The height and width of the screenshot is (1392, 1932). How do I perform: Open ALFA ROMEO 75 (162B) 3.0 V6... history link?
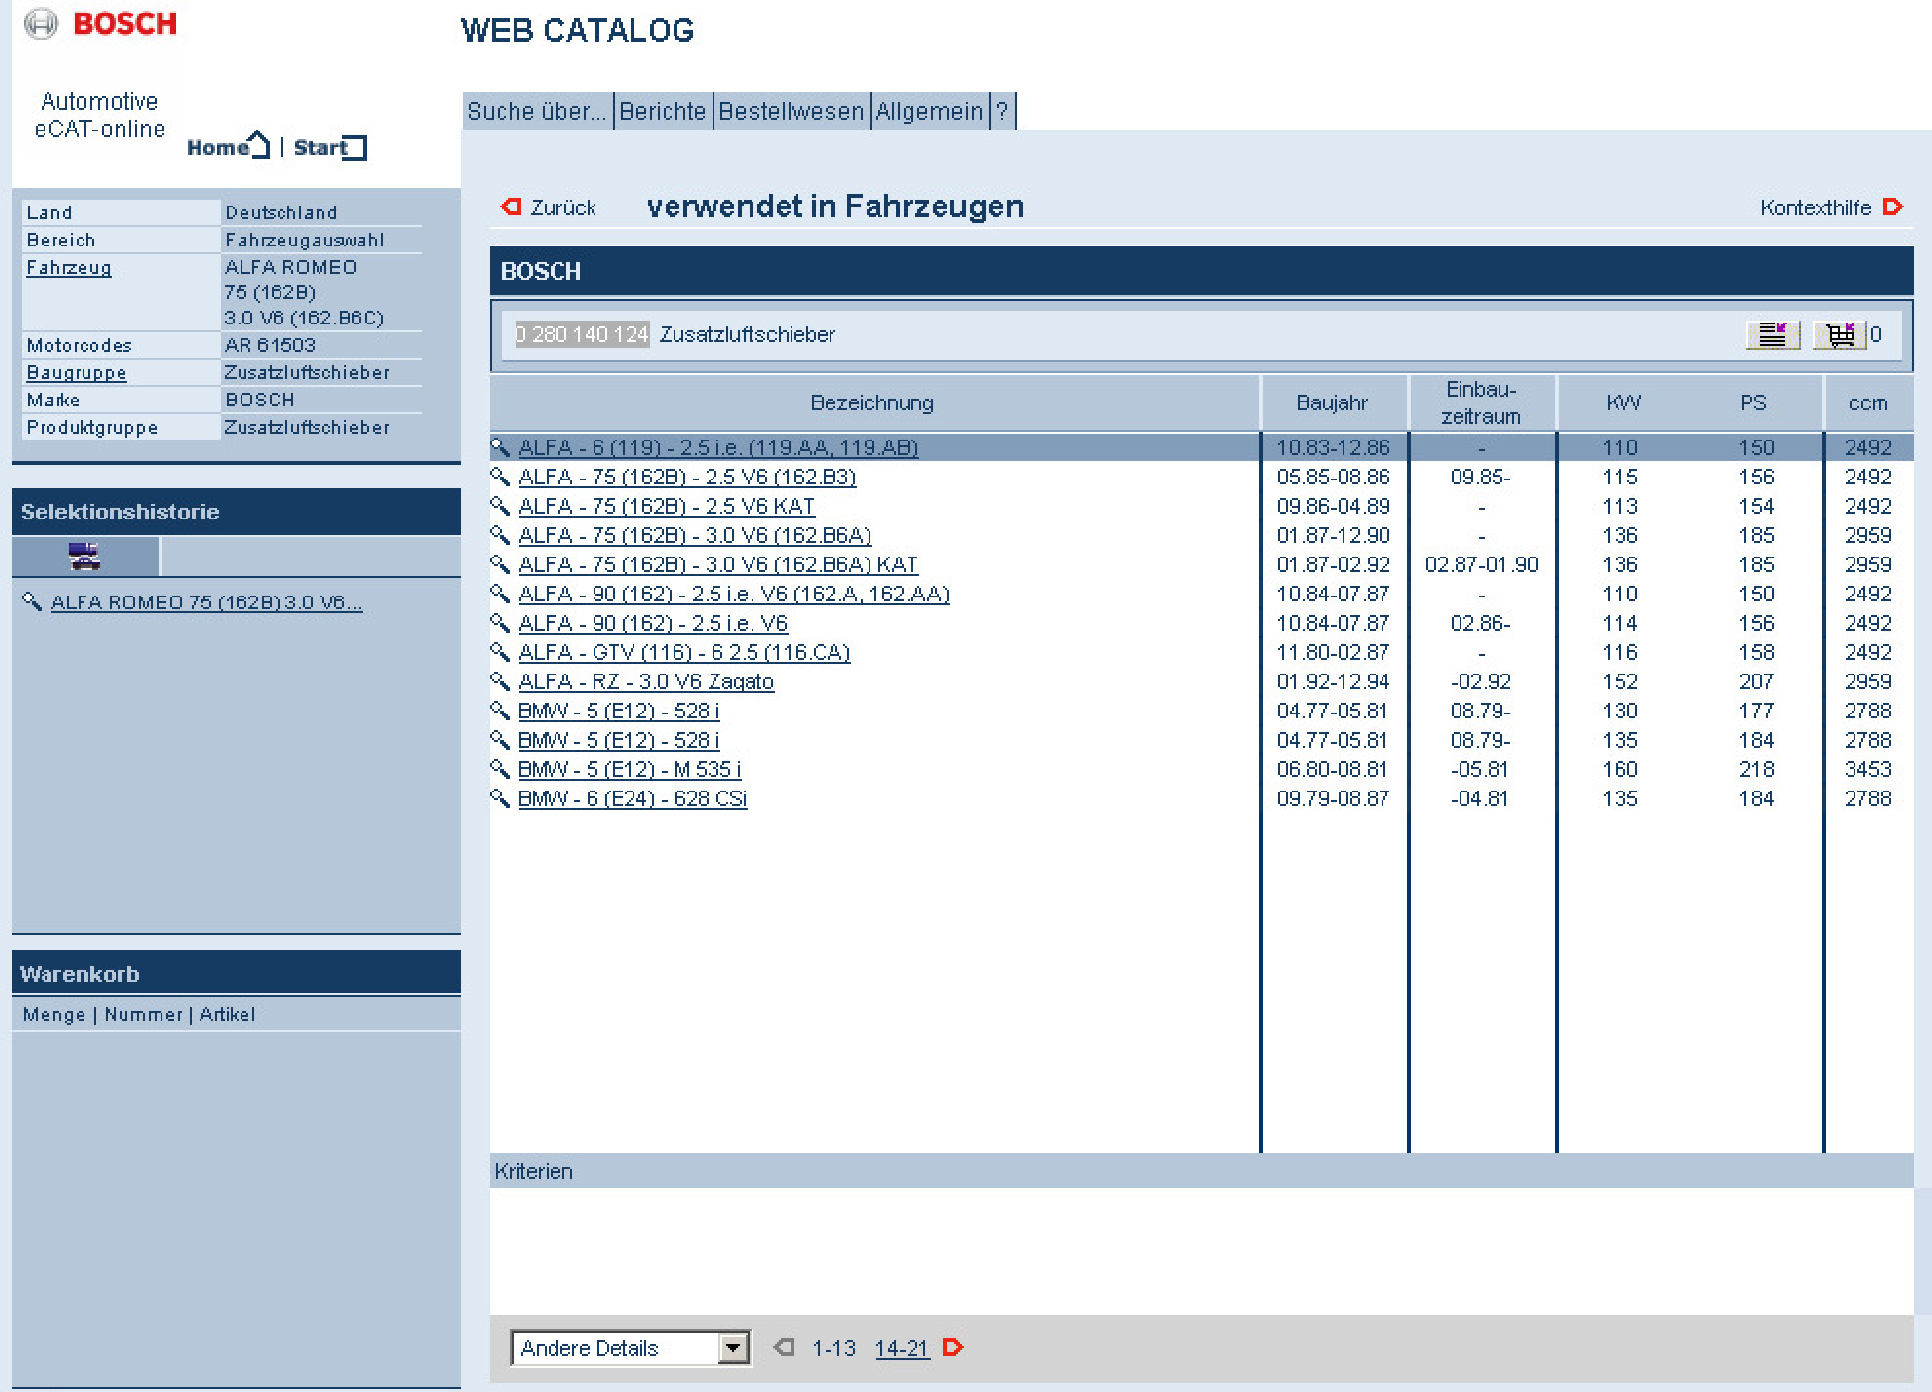coord(206,602)
